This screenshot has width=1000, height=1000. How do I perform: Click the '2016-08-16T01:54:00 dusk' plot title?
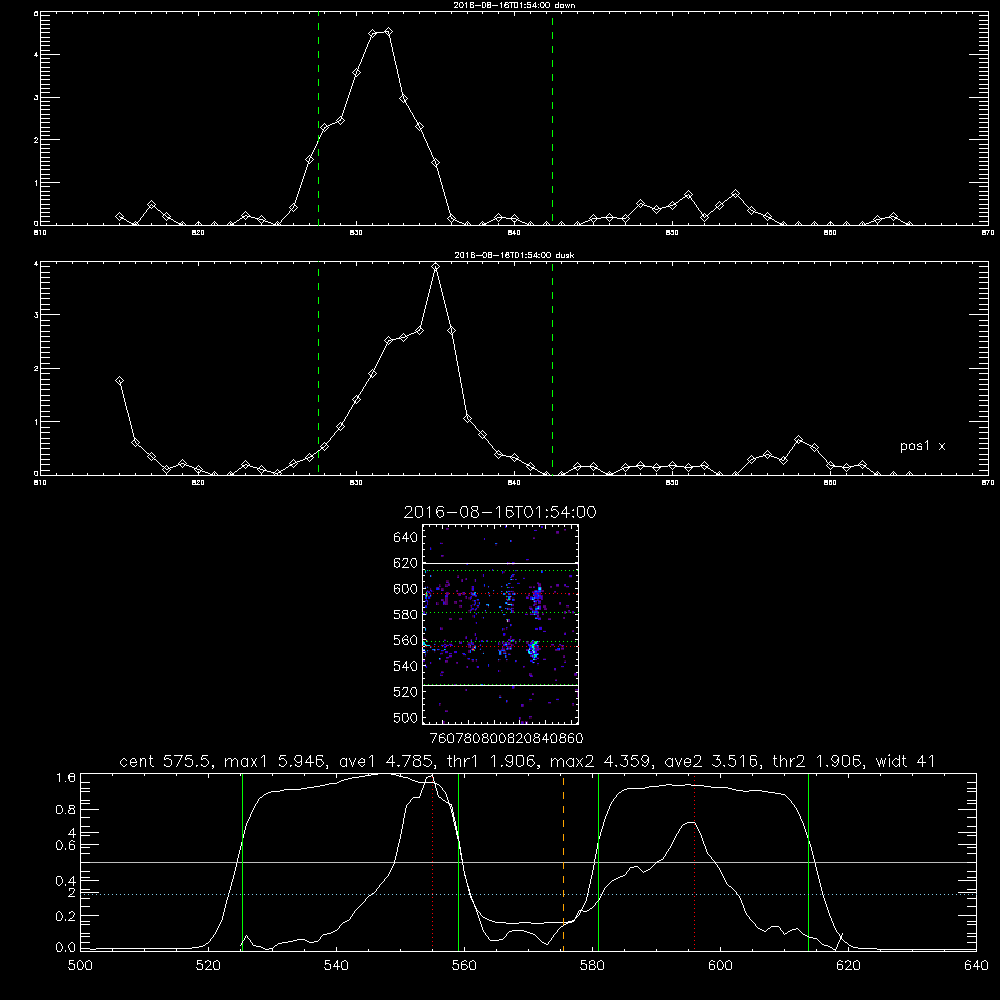514,255
